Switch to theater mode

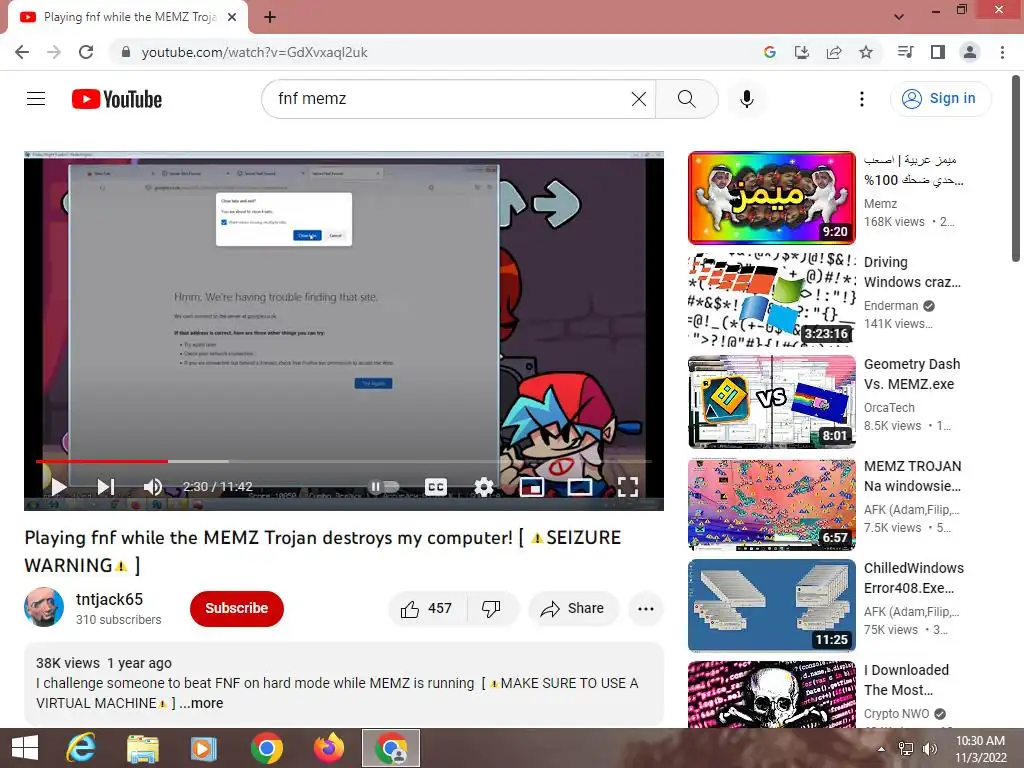[579, 487]
